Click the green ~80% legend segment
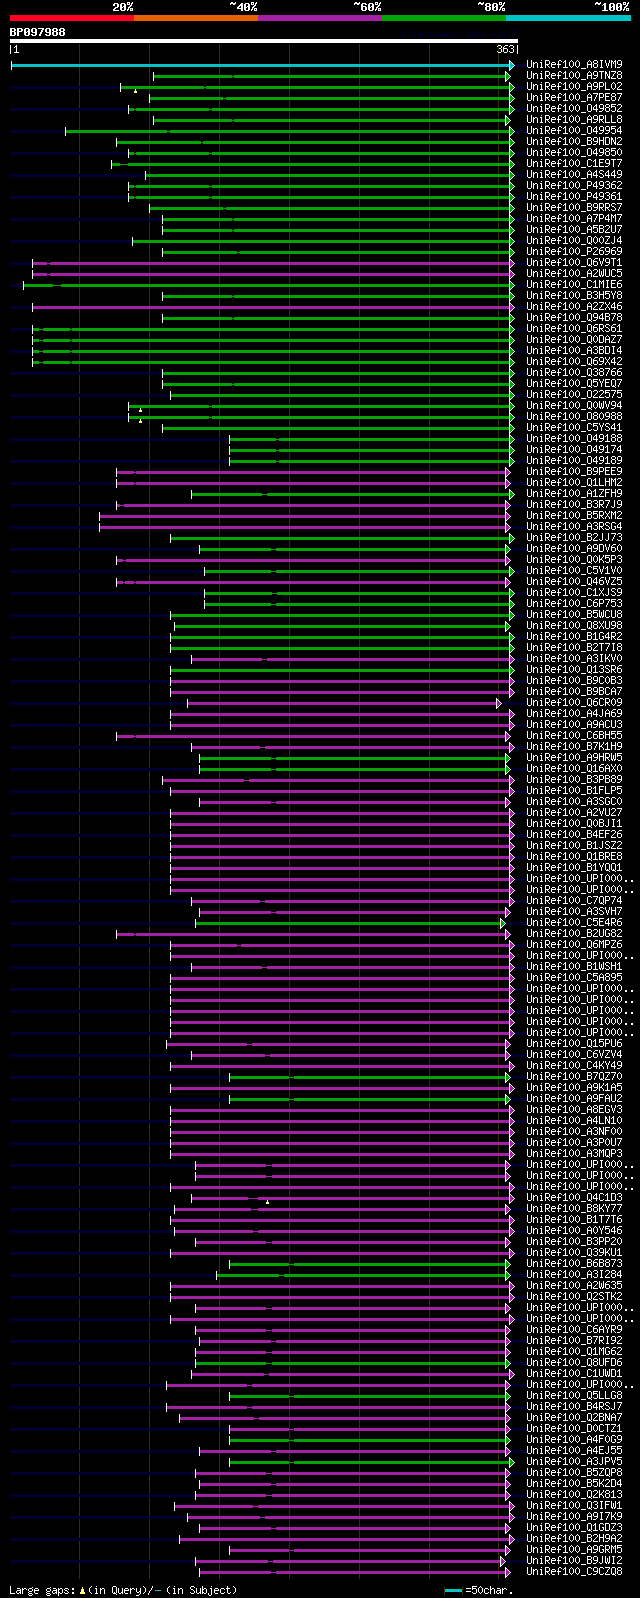The image size is (640, 1598). pyautogui.click(x=443, y=18)
